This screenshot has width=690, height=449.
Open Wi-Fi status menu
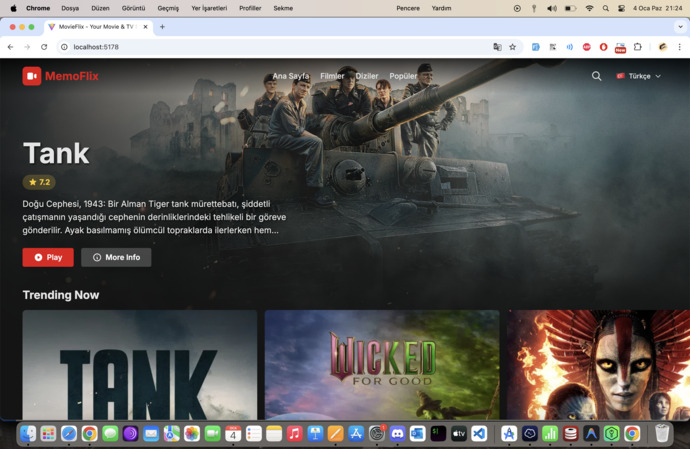pyautogui.click(x=589, y=8)
